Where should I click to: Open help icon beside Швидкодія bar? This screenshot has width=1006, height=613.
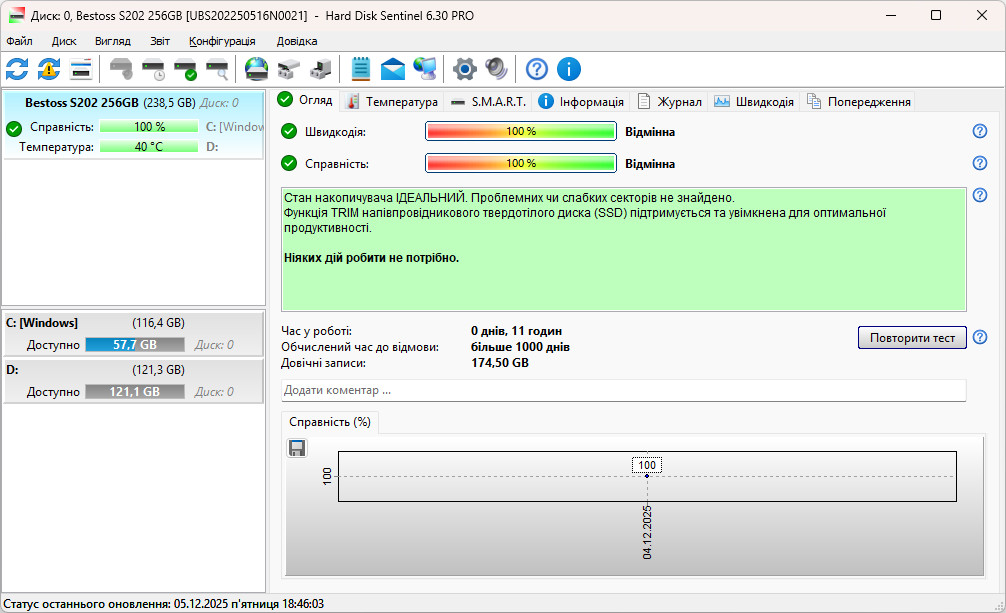pos(980,131)
